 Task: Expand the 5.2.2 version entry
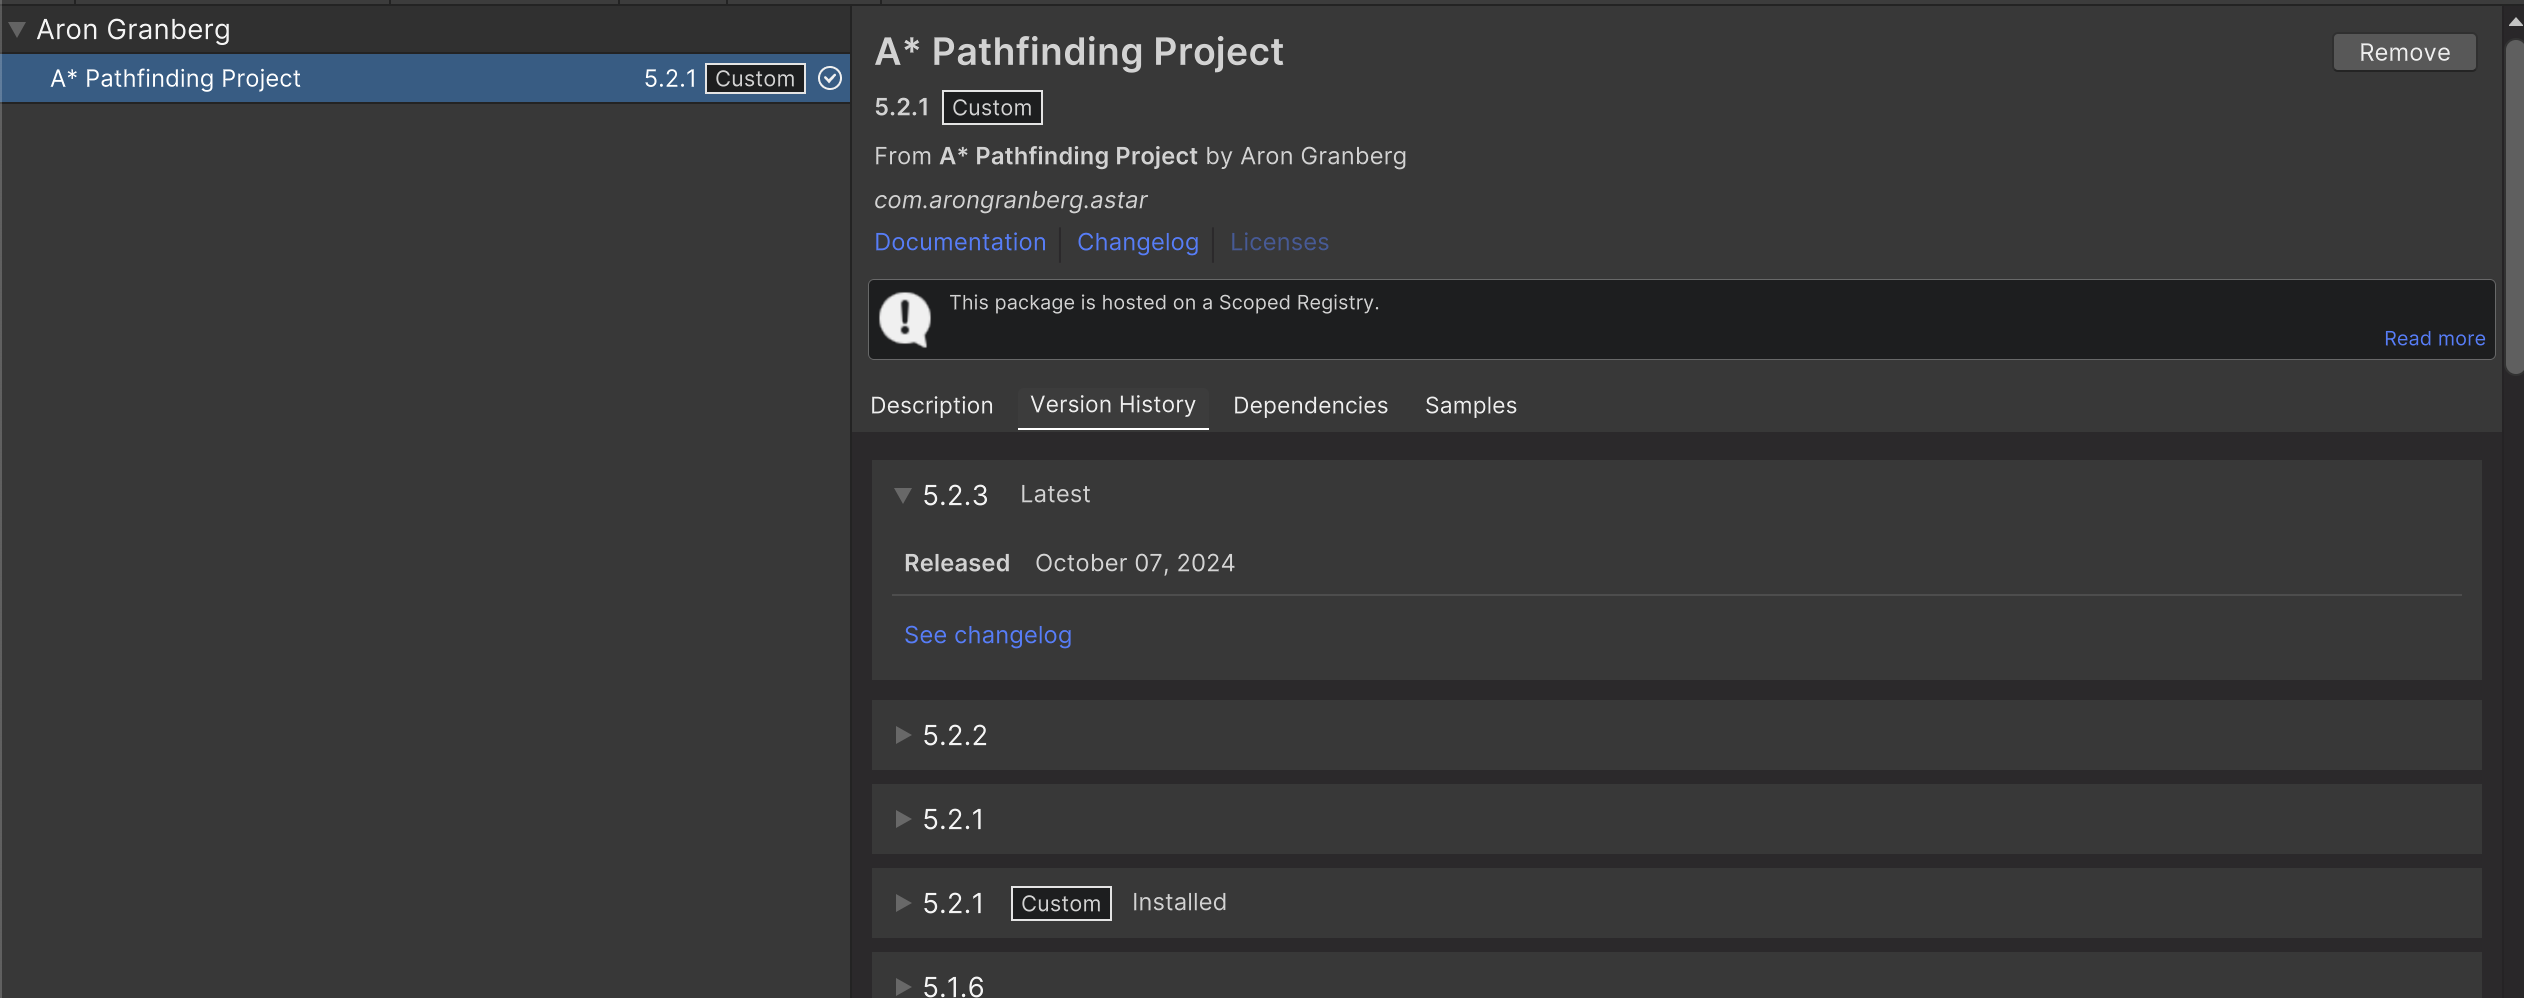[903, 735]
